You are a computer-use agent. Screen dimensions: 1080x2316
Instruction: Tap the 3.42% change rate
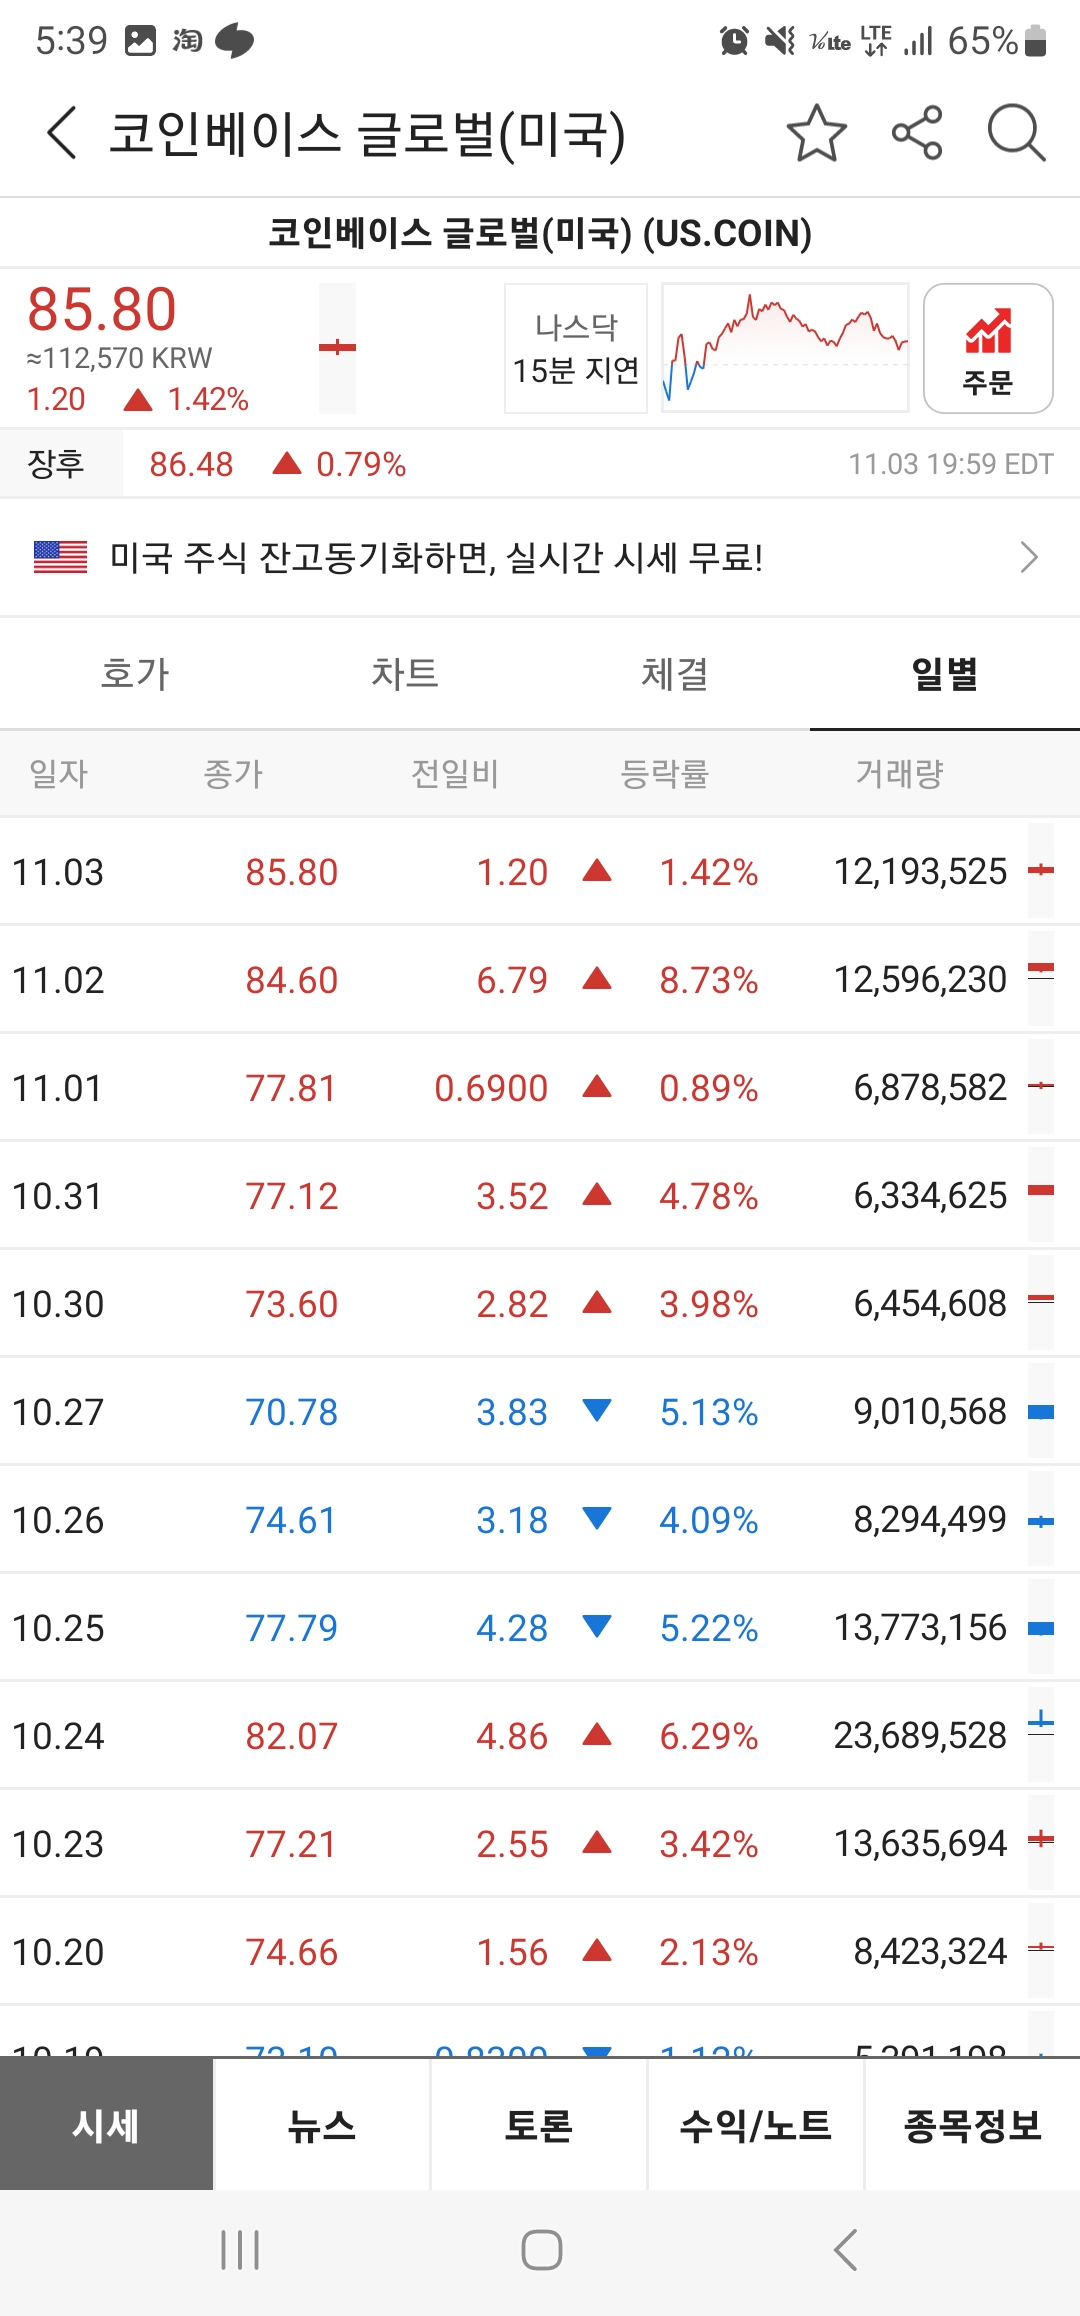tap(708, 1844)
